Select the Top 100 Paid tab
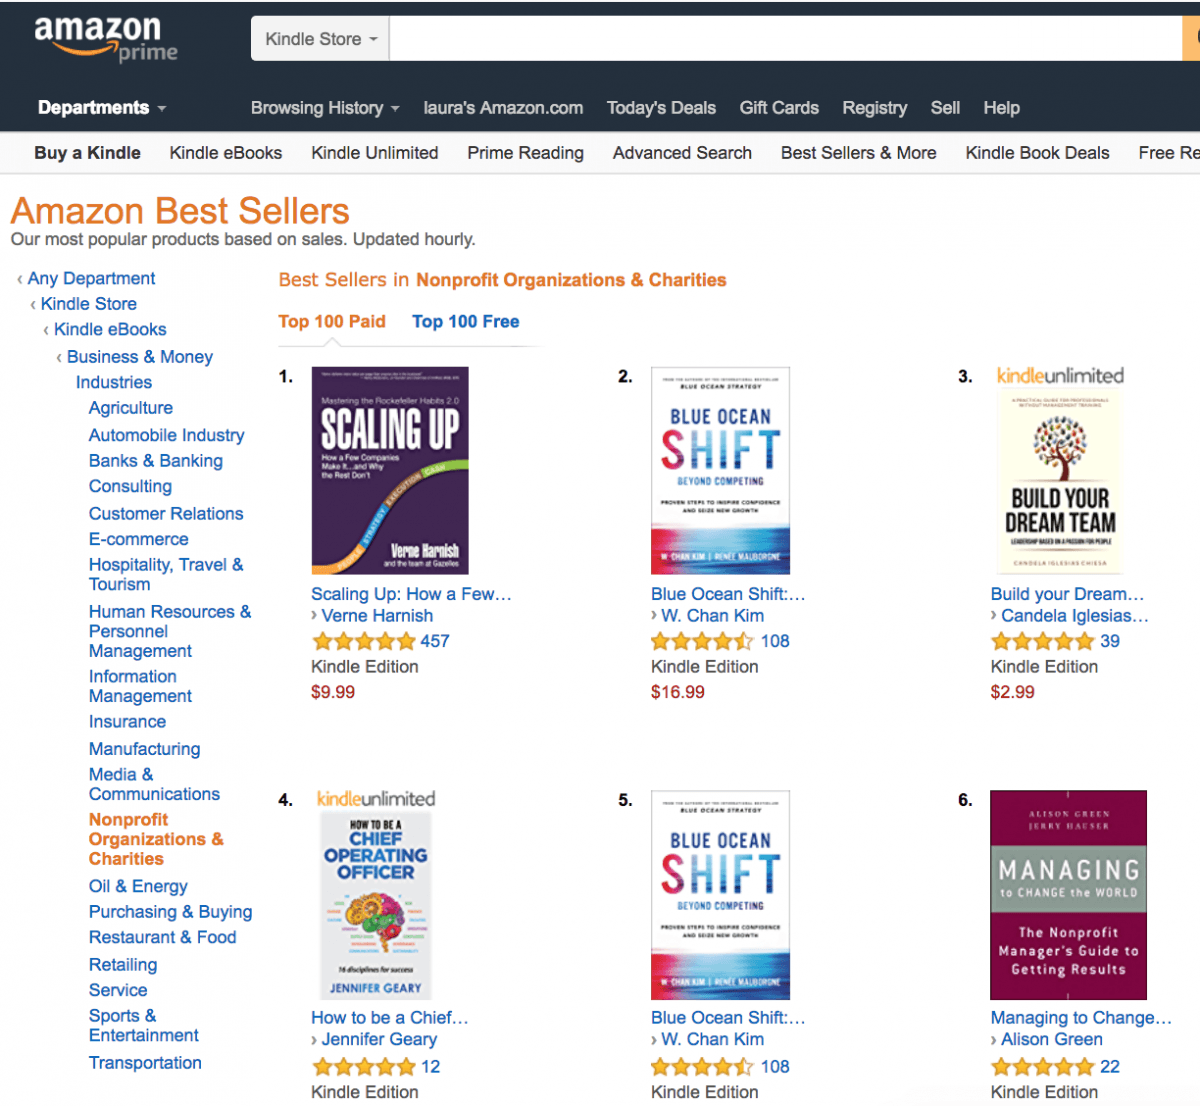The height and width of the screenshot is (1106, 1200). coord(332,321)
